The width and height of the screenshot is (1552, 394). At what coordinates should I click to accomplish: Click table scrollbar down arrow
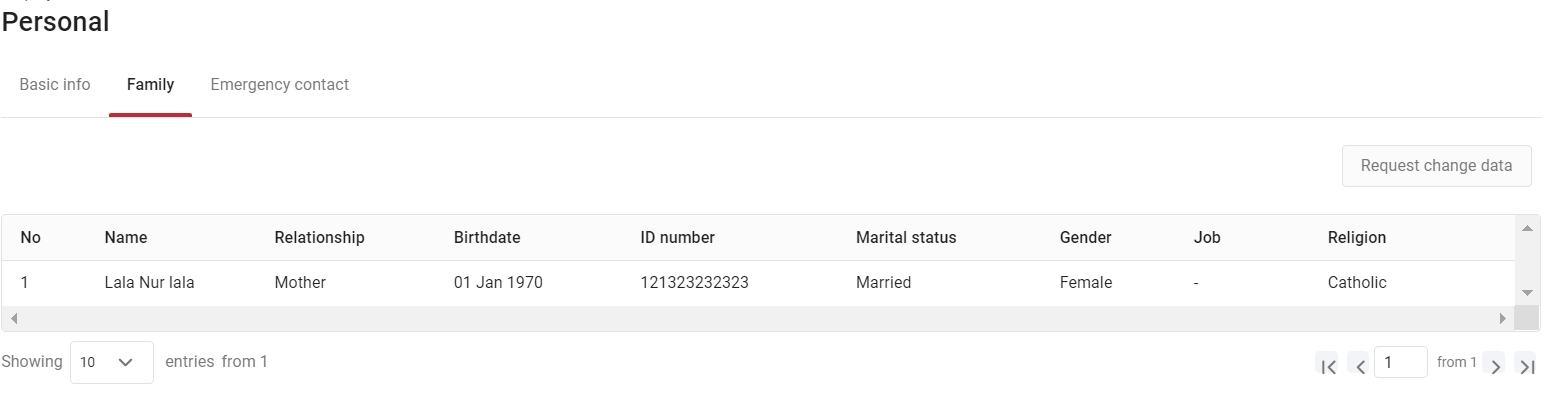1527,293
